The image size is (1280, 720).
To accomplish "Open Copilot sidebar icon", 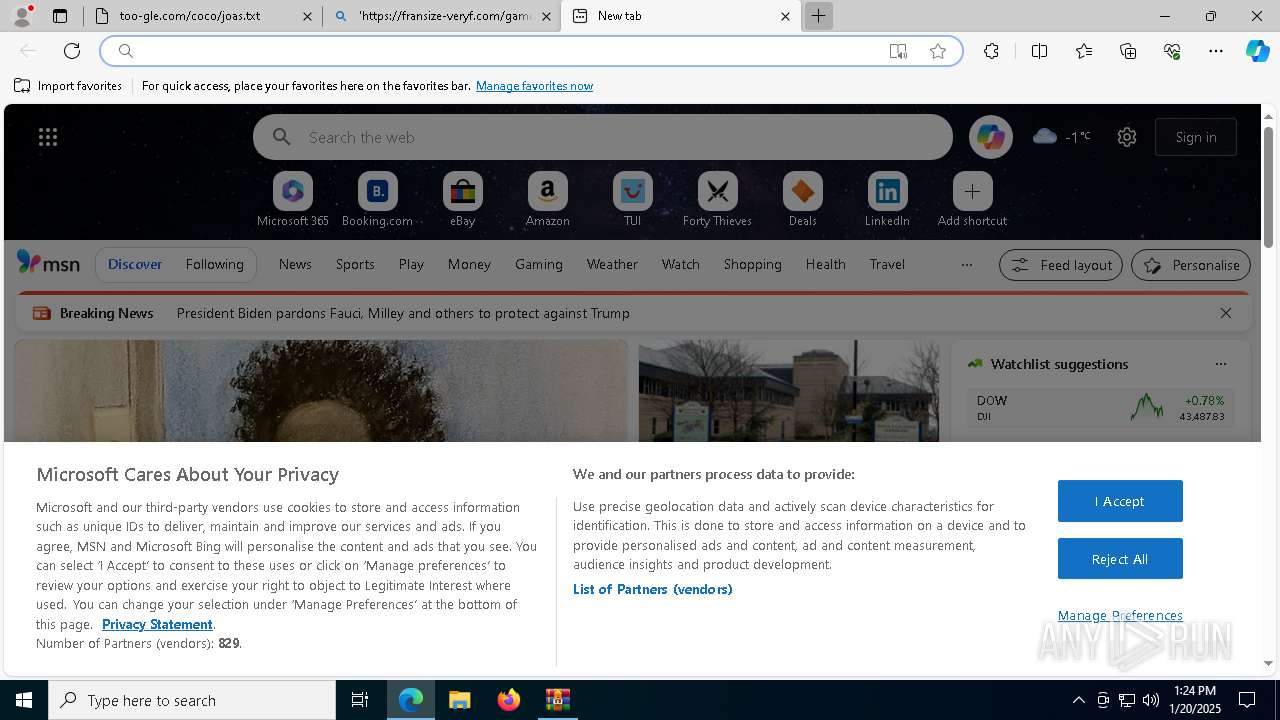I will pos(1257,51).
